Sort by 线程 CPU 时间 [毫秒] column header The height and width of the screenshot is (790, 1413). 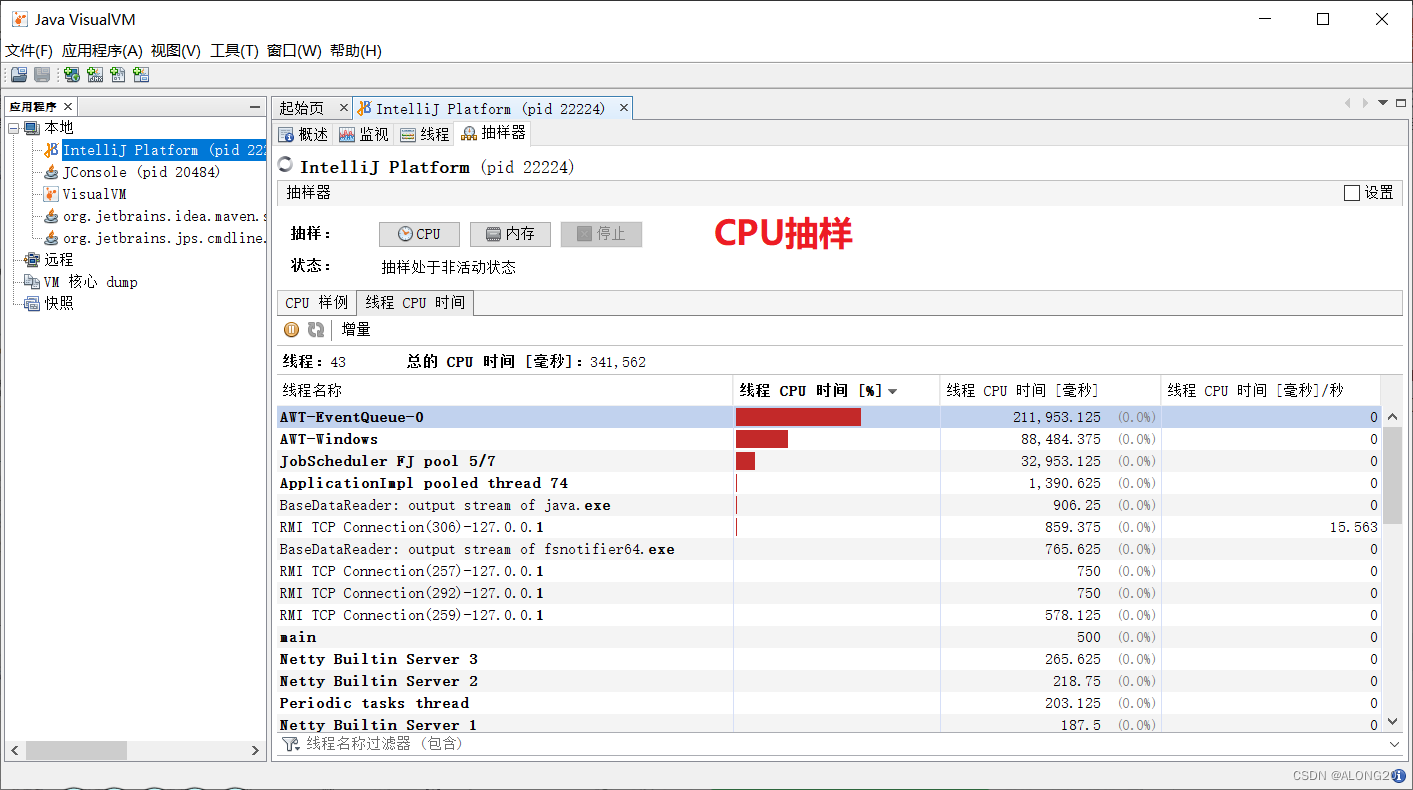[1050, 390]
